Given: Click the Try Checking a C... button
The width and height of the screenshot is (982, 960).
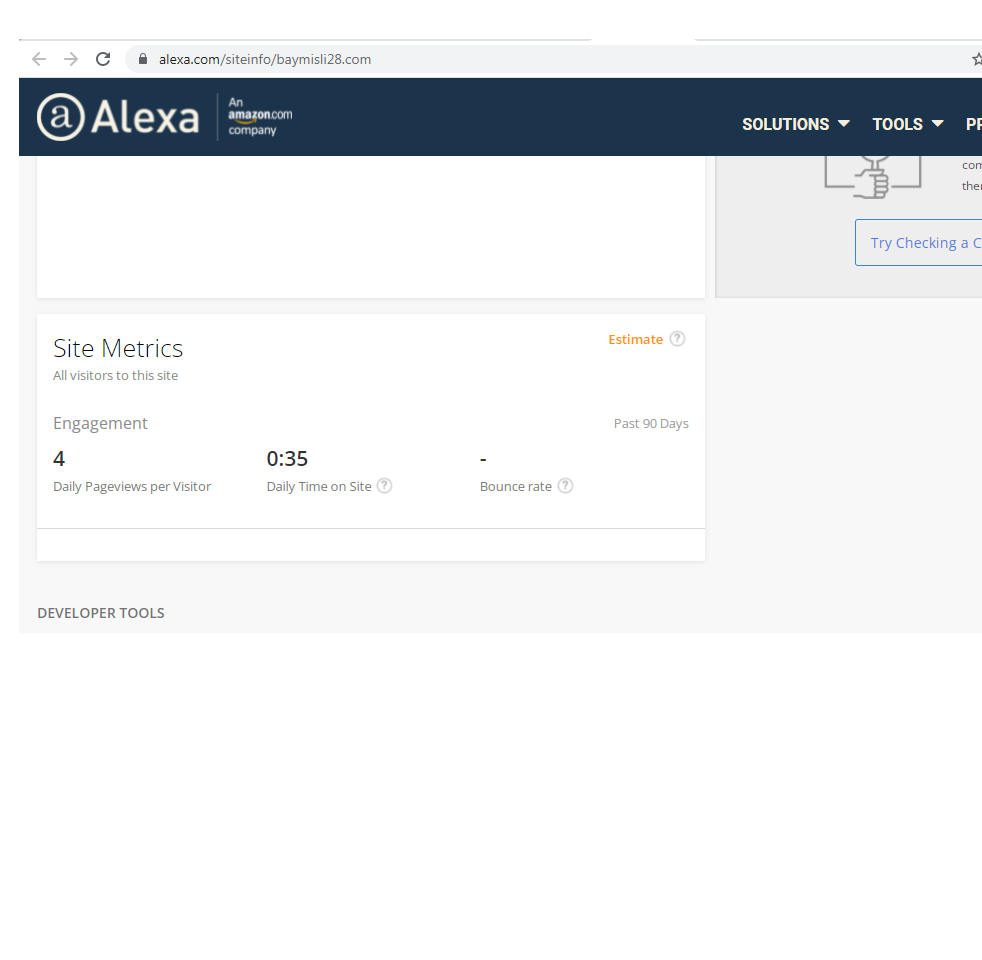Looking at the screenshot, I should [x=919, y=242].
